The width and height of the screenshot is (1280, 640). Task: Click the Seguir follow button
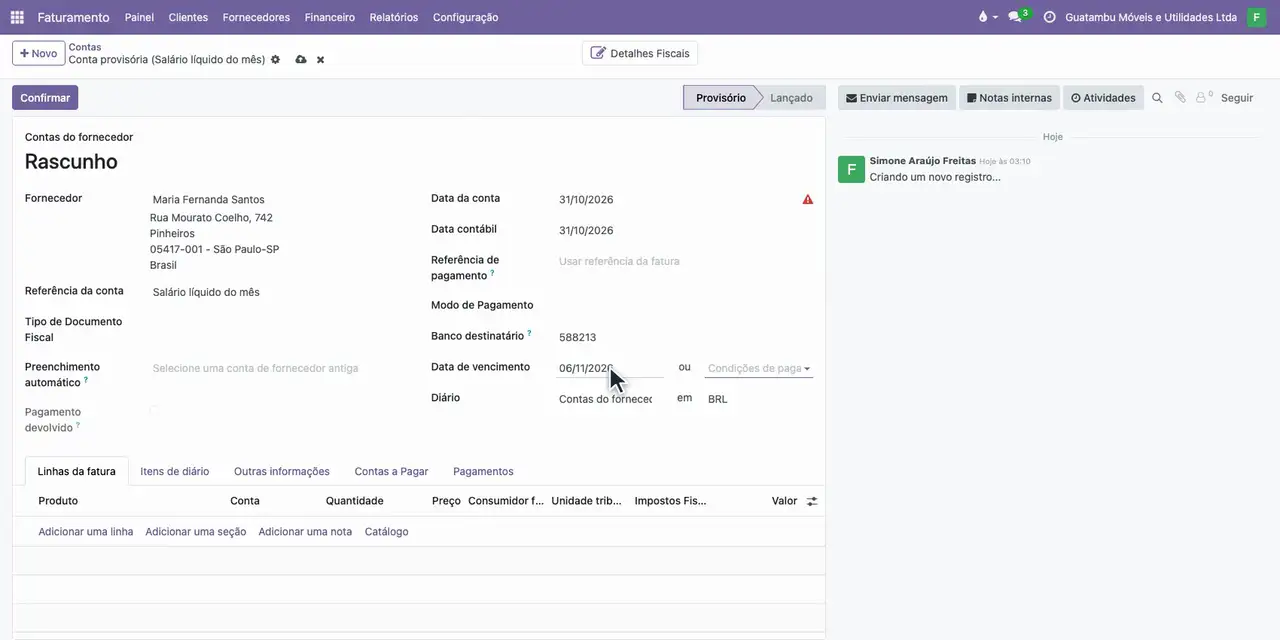pyautogui.click(x=1237, y=98)
